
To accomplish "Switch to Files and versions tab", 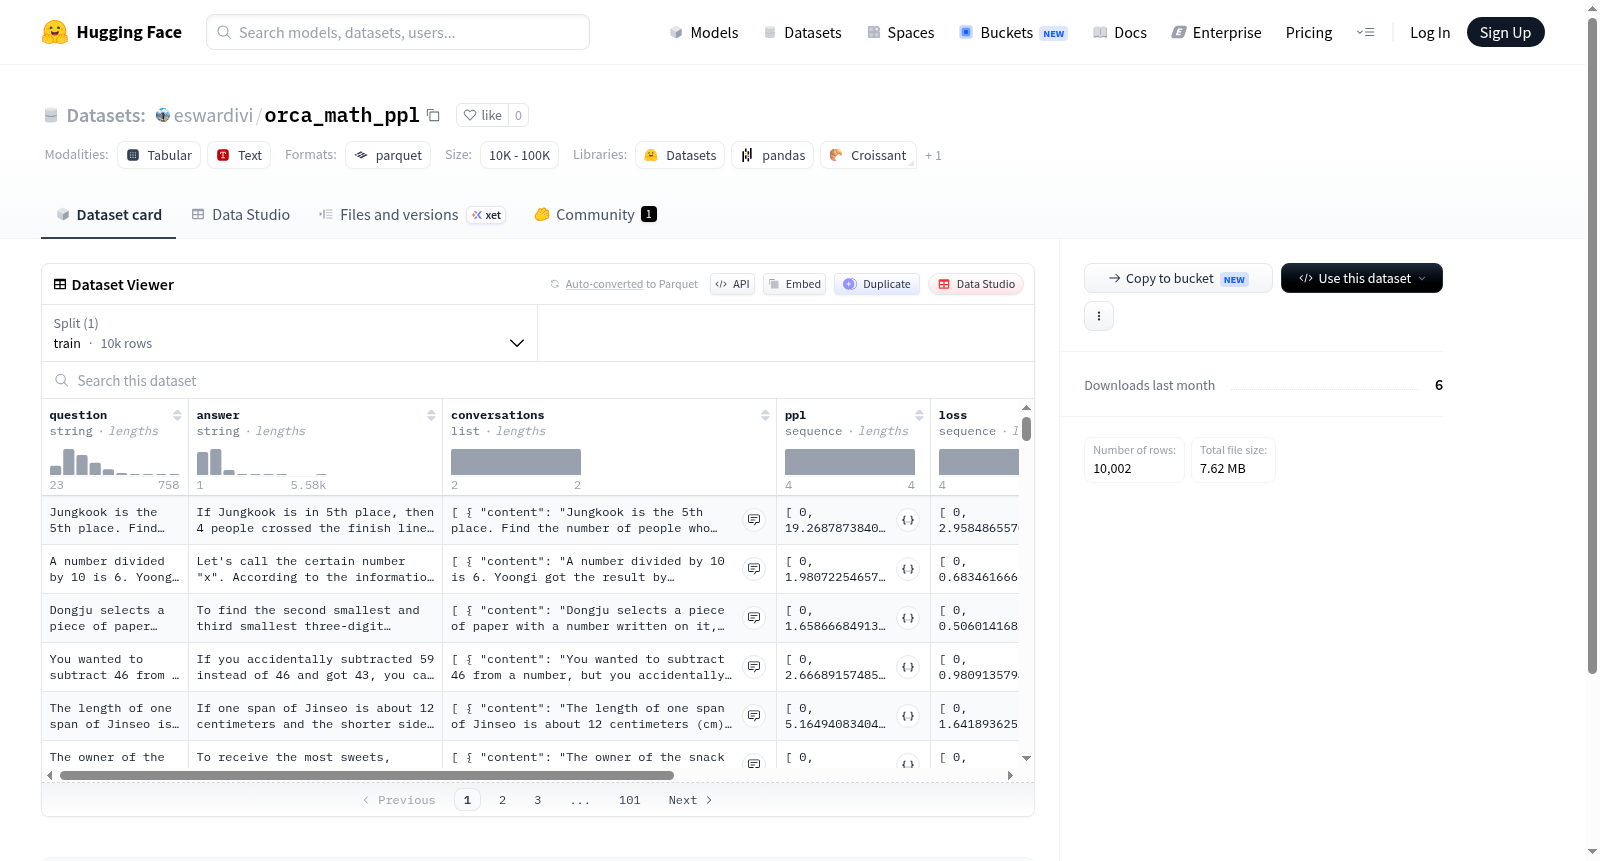I will point(412,214).
